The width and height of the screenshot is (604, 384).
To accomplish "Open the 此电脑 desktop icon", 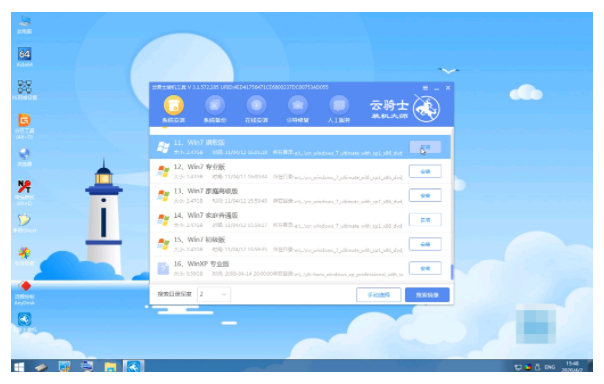I will point(25,24).
